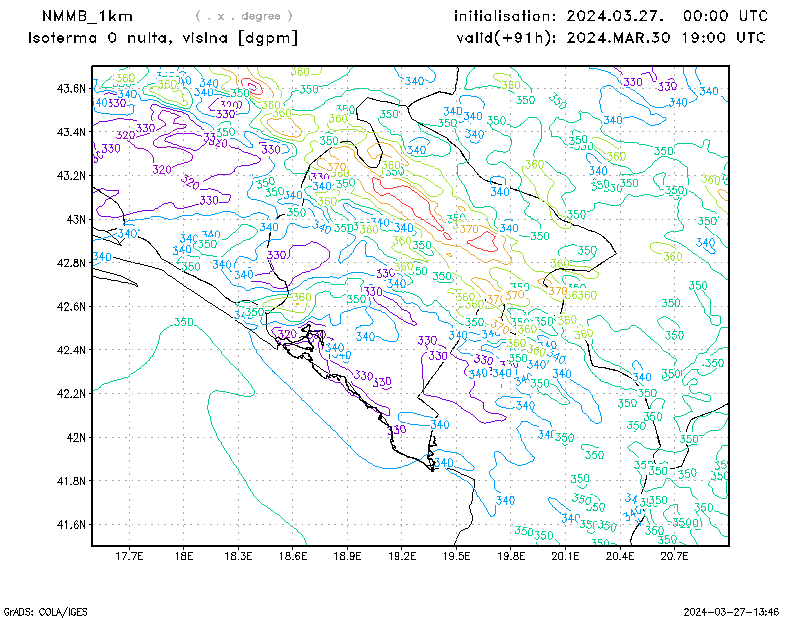Click the 2024-03-27-13:46 timestamp
This screenshot has width=800, height=618.
point(731,612)
